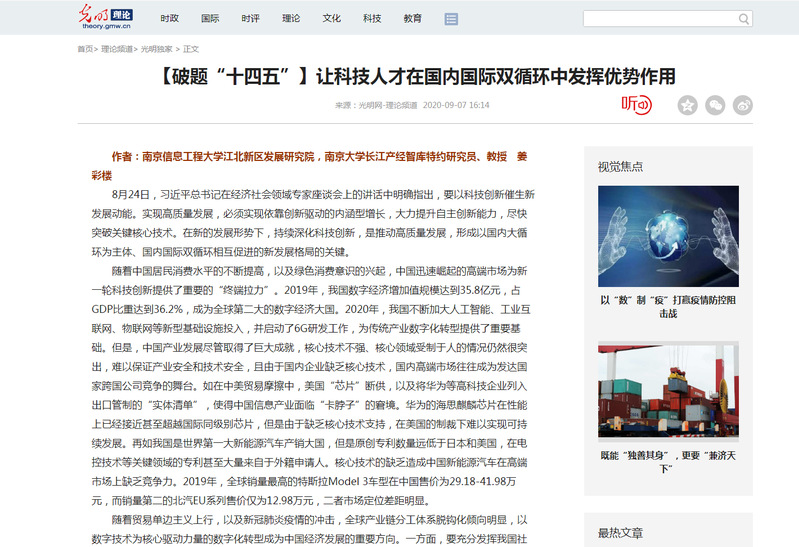The width and height of the screenshot is (799, 547).
Task: Open the 教育 navigation item
Action: [413, 19]
